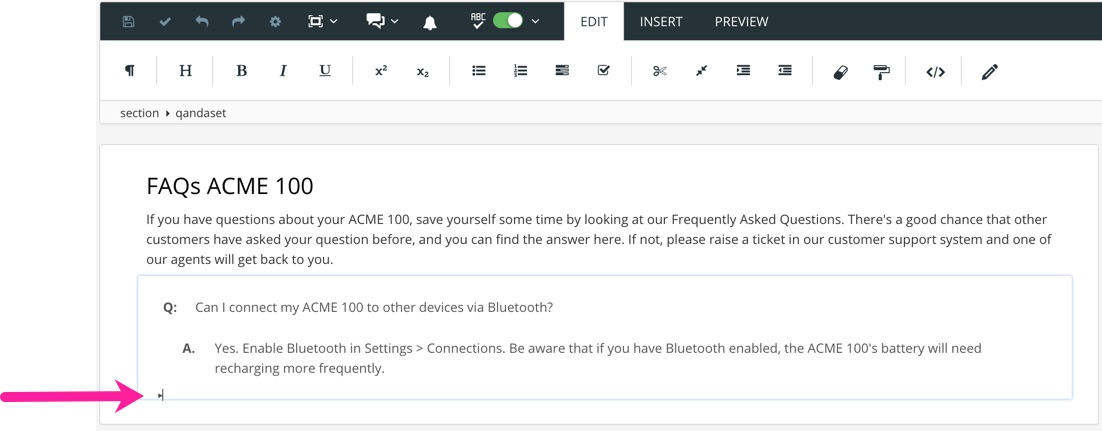
Task: Insert a numbered list
Action: point(520,71)
